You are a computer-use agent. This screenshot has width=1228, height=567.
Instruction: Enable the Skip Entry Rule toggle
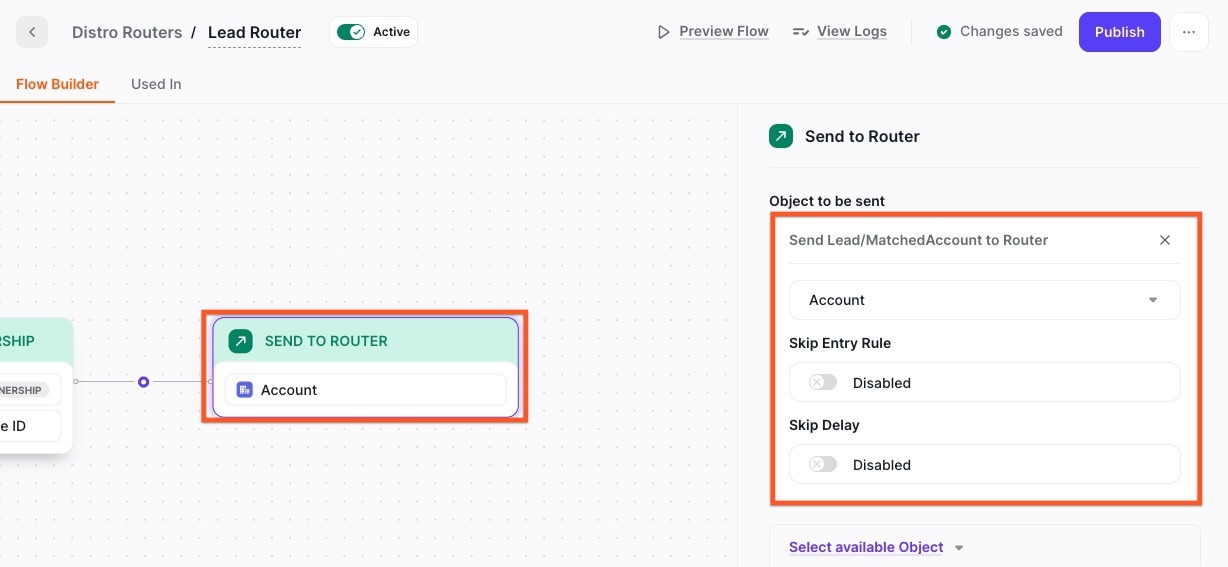pyautogui.click(x=823, y=382)
